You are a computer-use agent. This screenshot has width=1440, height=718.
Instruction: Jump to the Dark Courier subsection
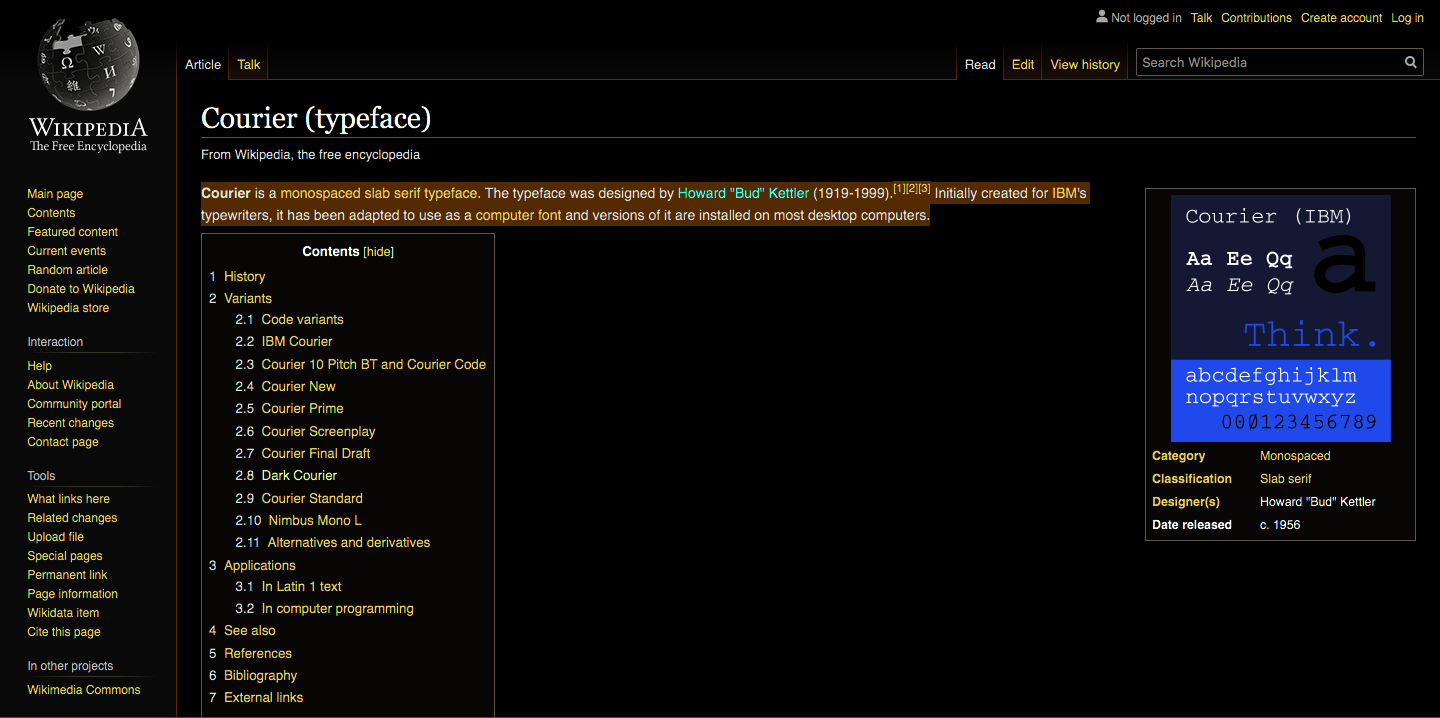[299, 475]
